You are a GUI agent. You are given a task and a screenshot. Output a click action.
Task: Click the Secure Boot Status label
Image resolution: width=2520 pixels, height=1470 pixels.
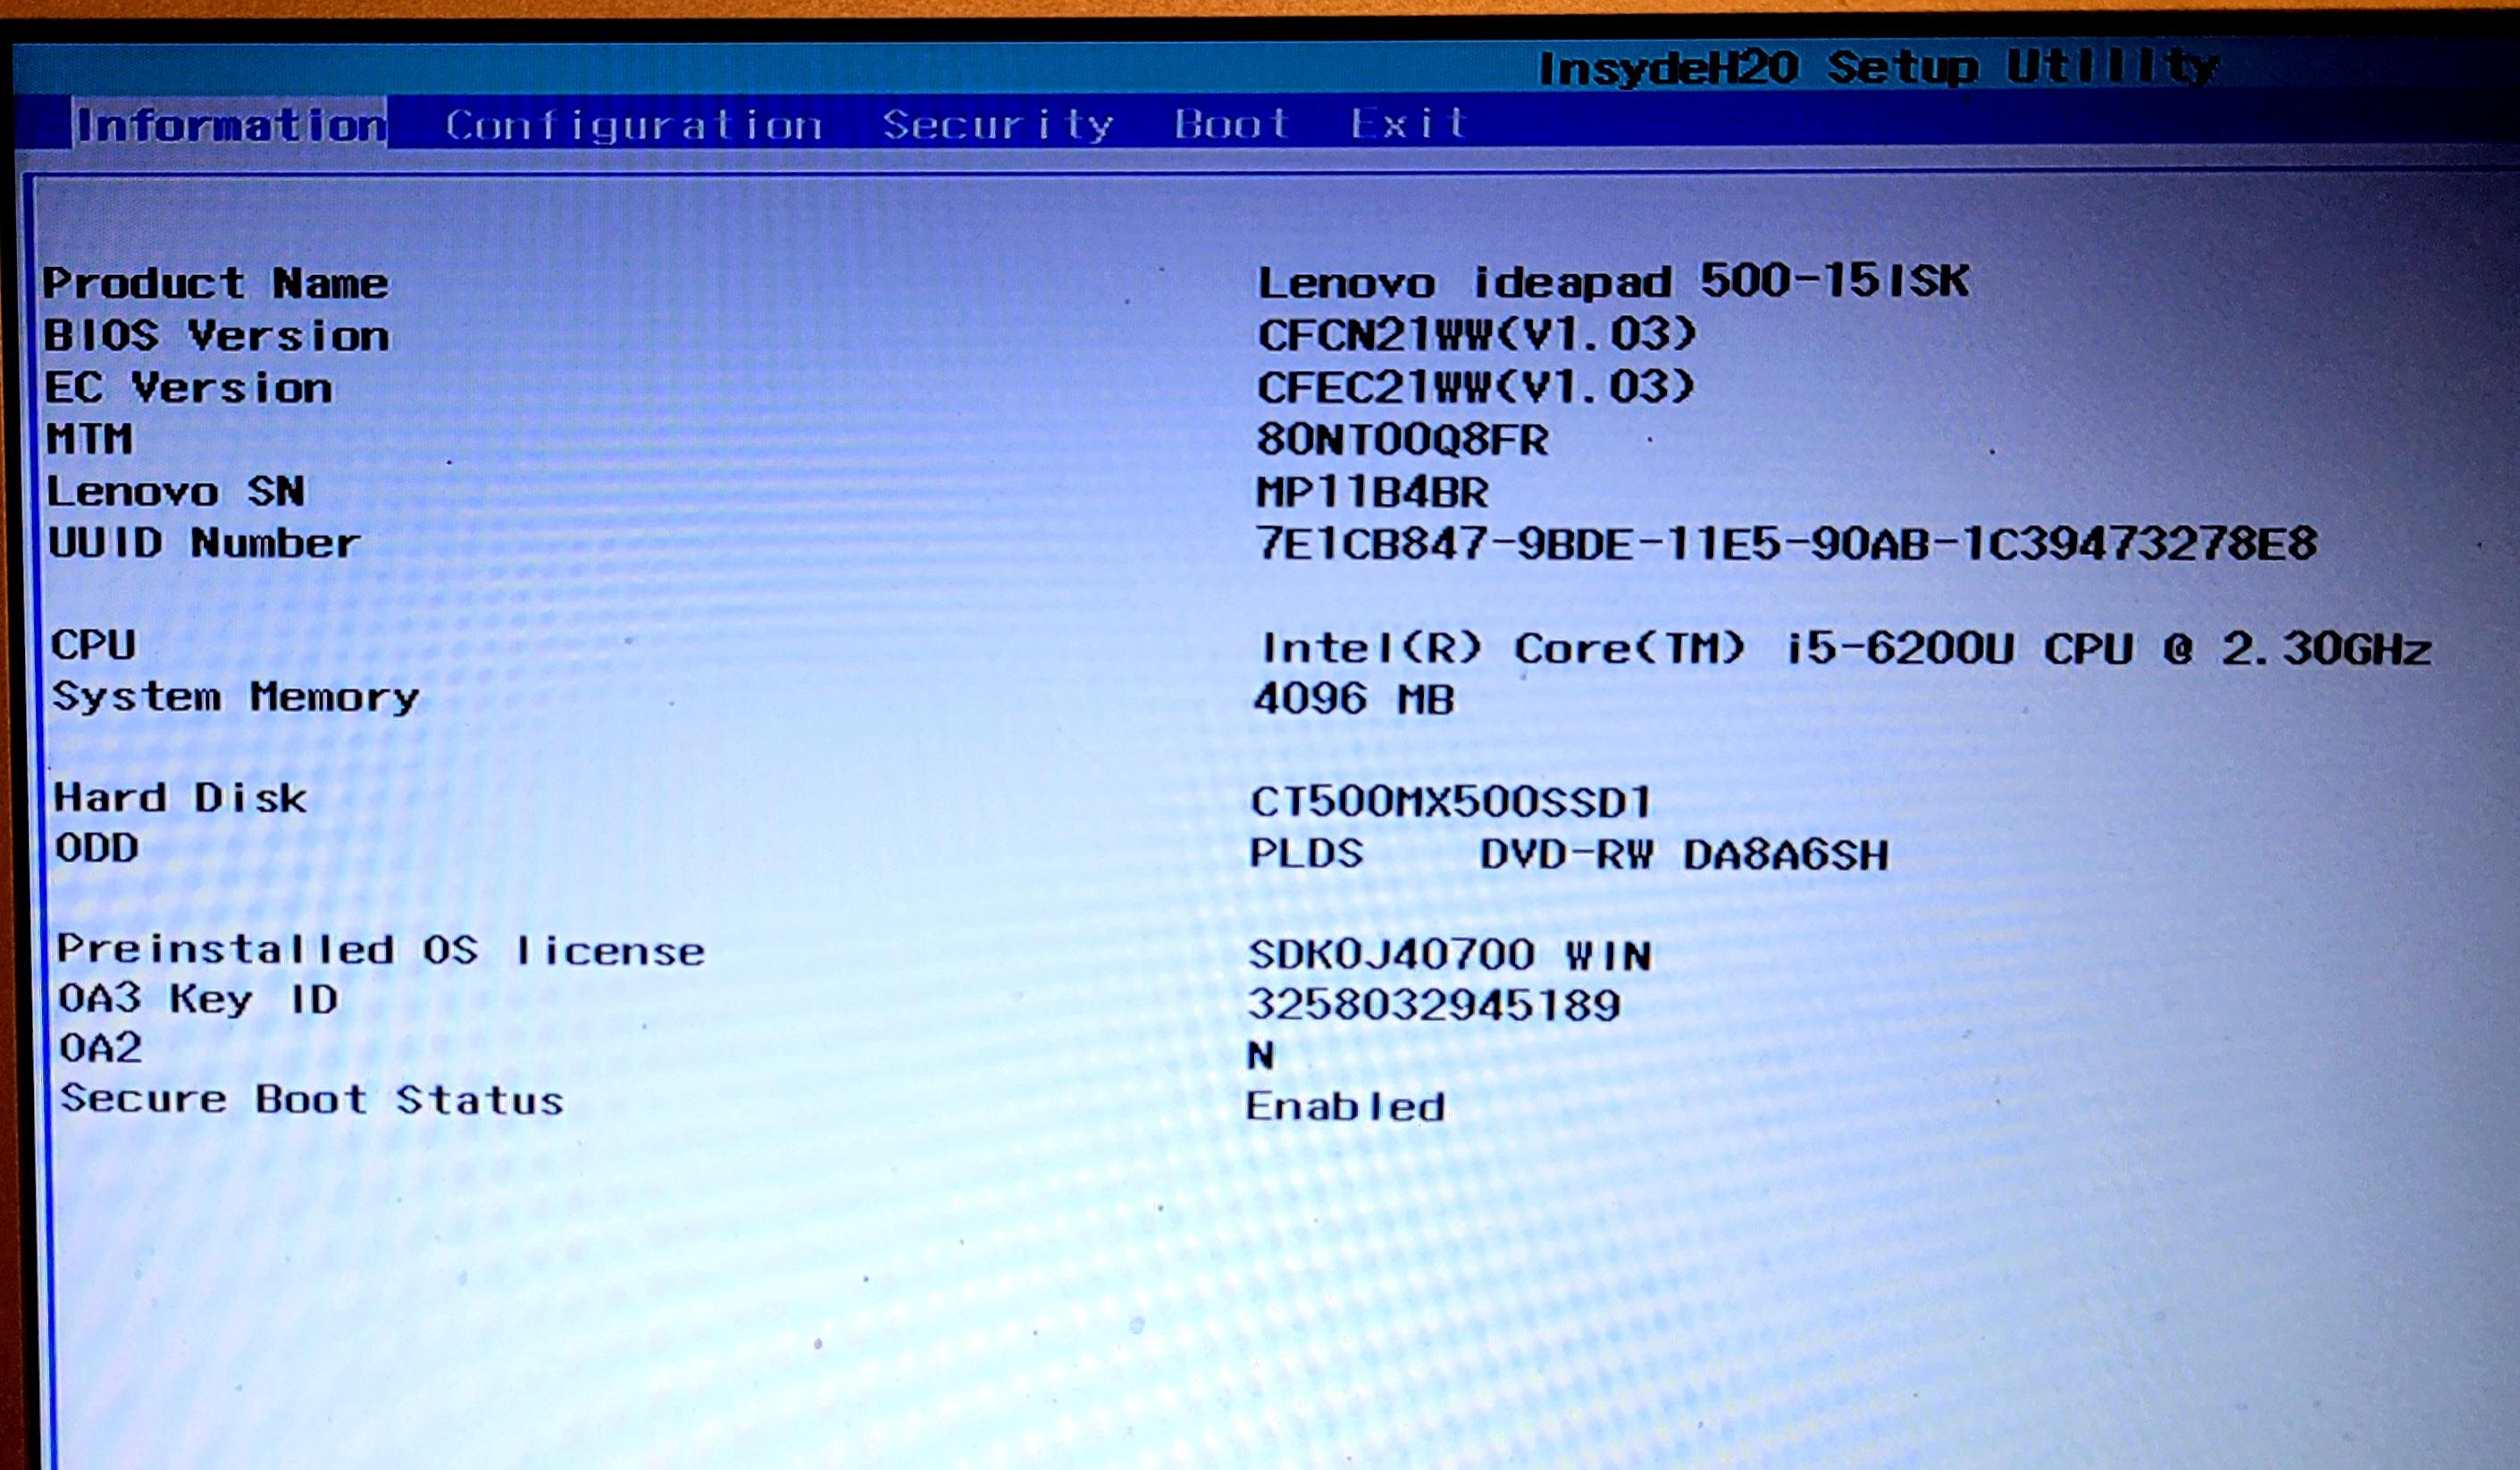[x=312, y=1099]
